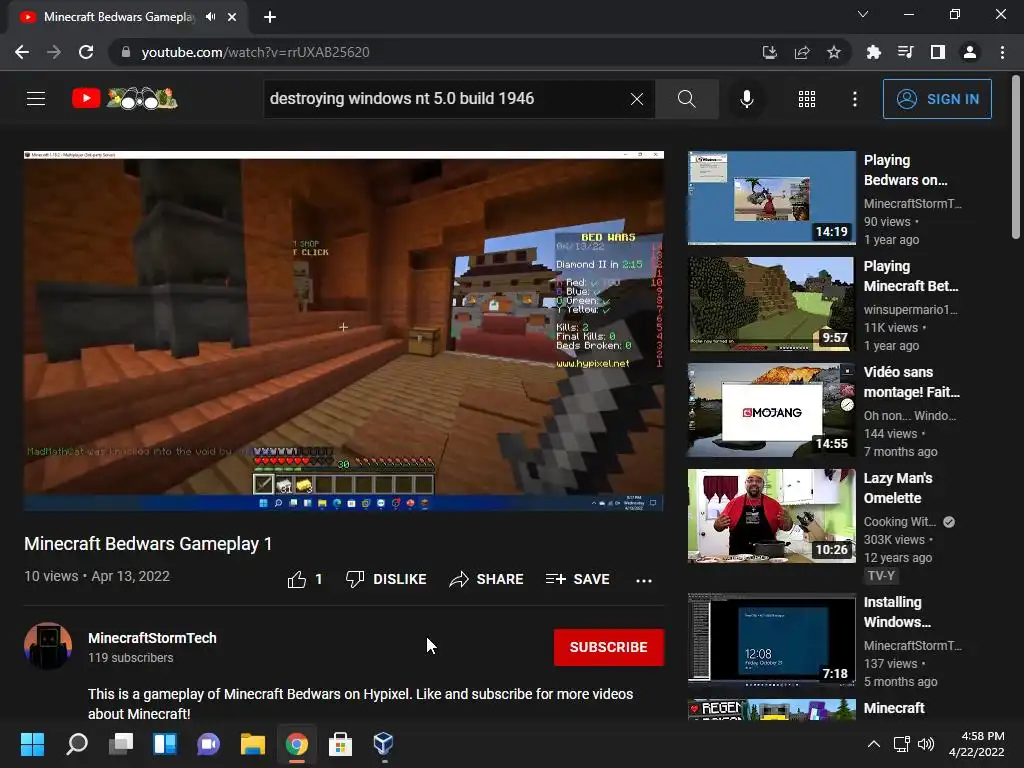Screen dimensions: 1024x768
Task: Open 'Playing Minecraft Bet...' 9:57 thumbnail
Action: coord(771,304)
